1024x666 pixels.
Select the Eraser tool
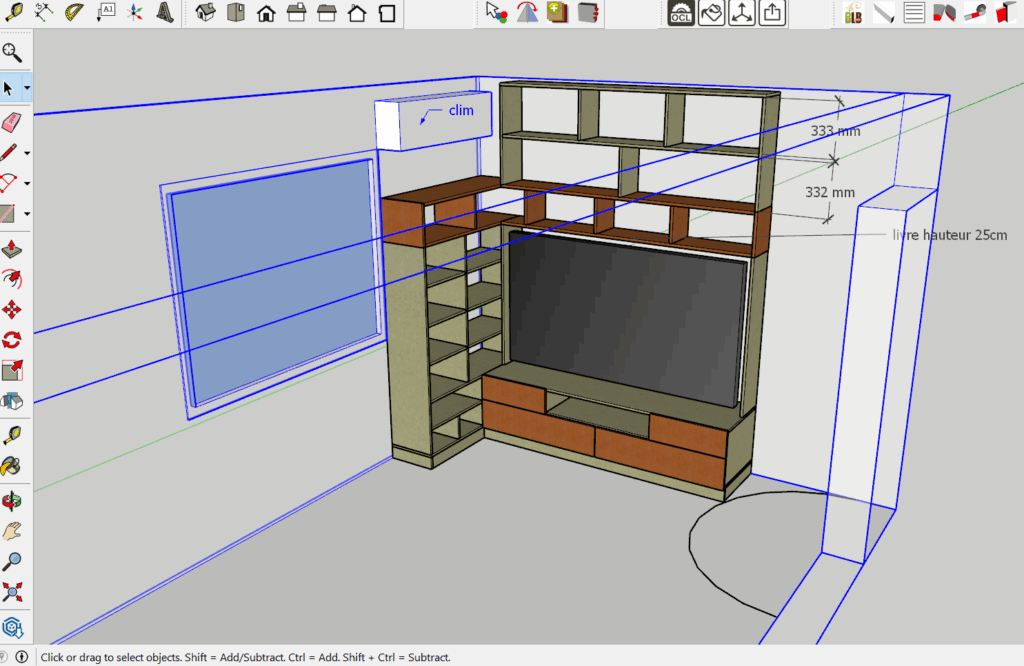(x=12, y=122)
